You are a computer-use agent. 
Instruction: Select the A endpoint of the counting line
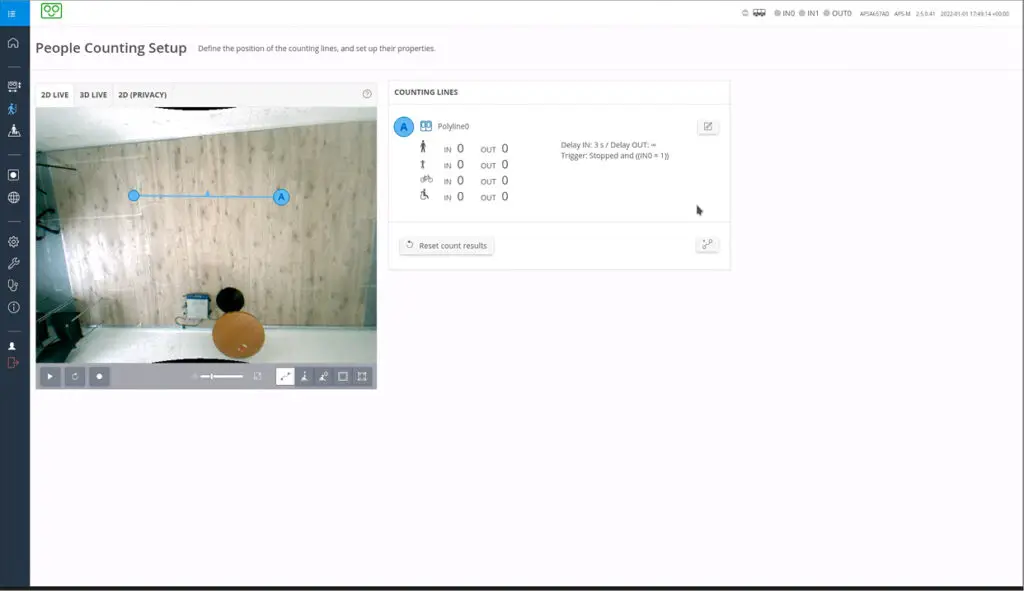(x=281, y=197)
